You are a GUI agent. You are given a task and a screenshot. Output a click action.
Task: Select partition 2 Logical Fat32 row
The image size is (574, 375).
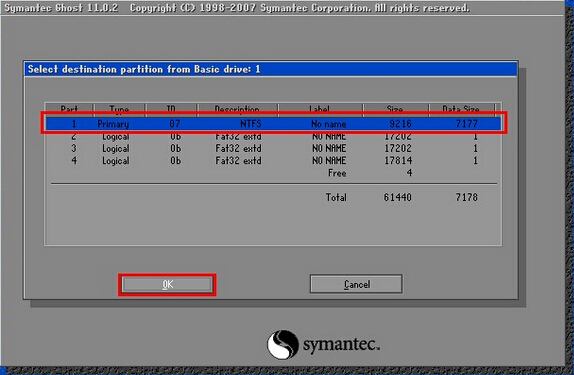[273, 136]
